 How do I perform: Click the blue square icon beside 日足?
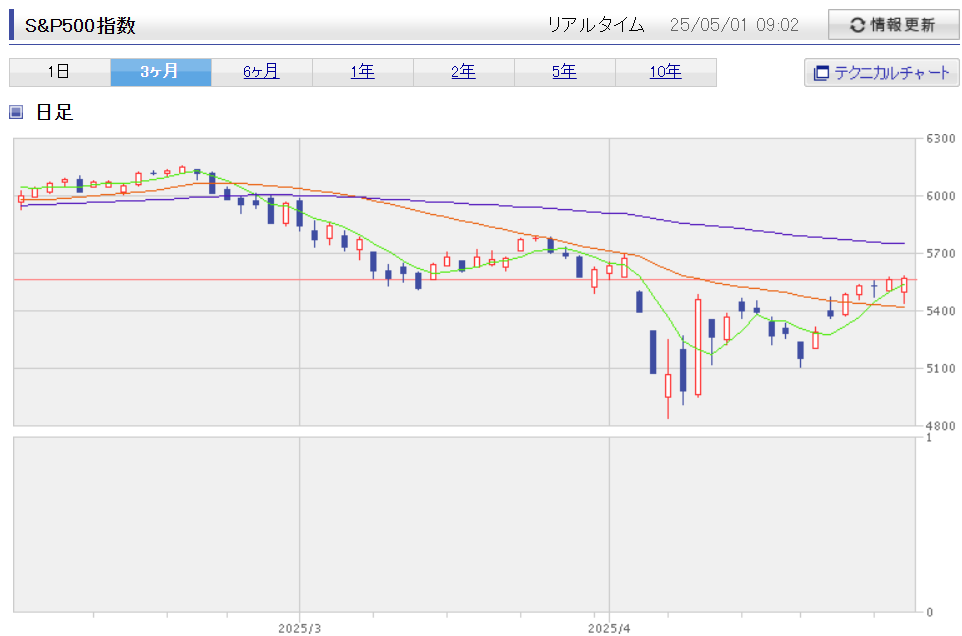click(16, 112)
